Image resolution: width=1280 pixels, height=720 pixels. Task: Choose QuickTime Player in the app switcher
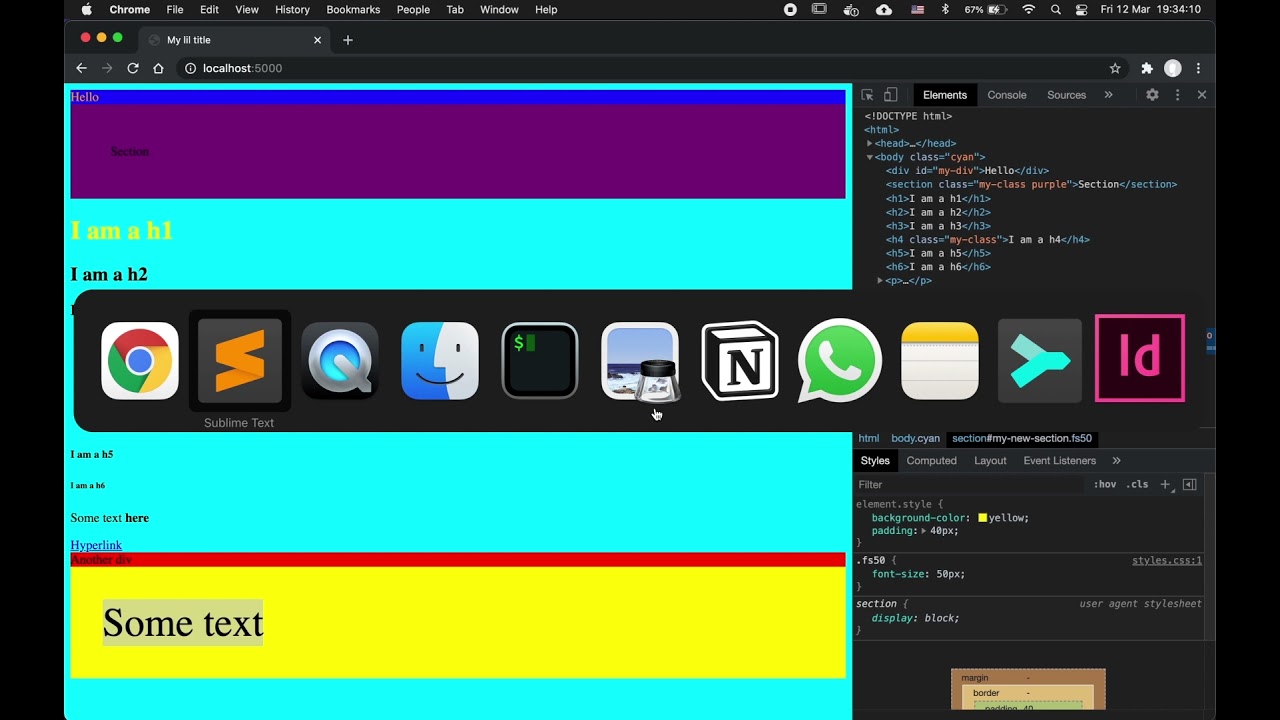[340, 360]
